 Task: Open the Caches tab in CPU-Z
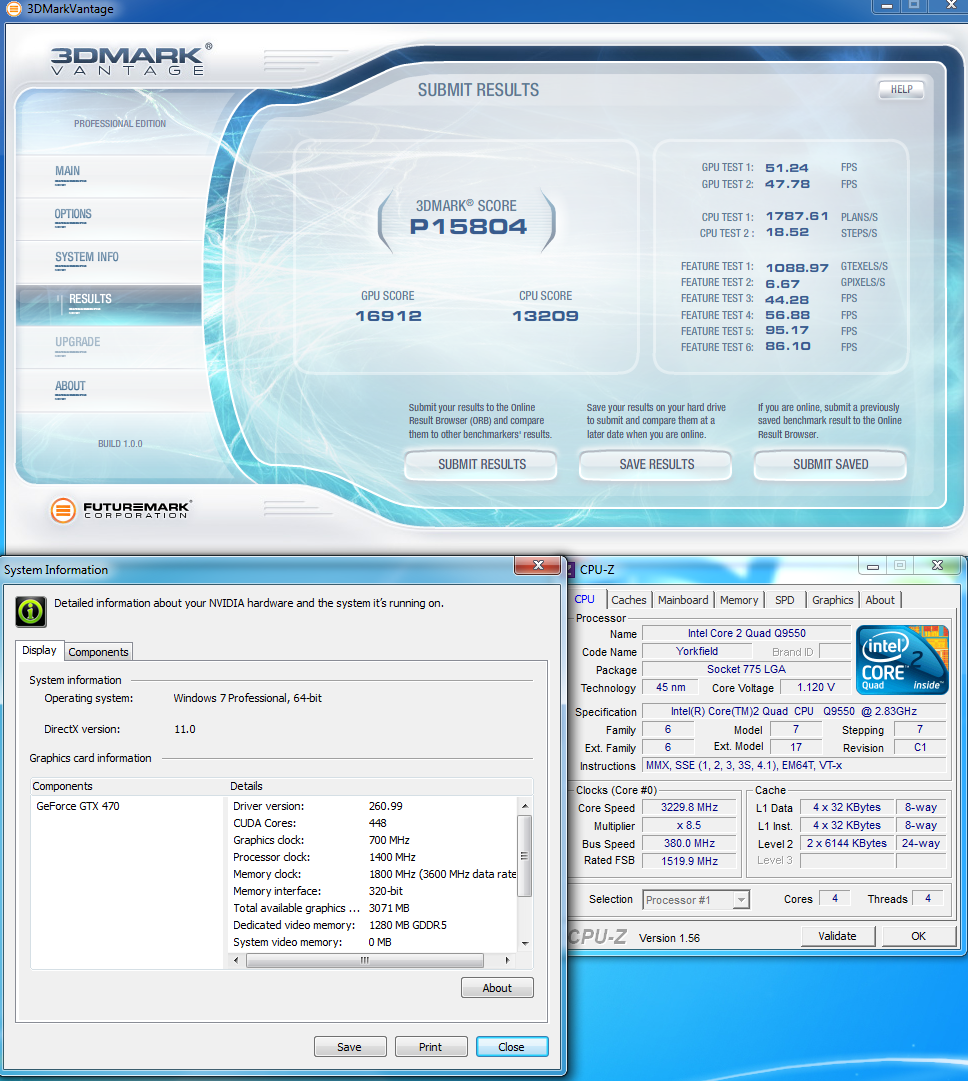[629, 600]
